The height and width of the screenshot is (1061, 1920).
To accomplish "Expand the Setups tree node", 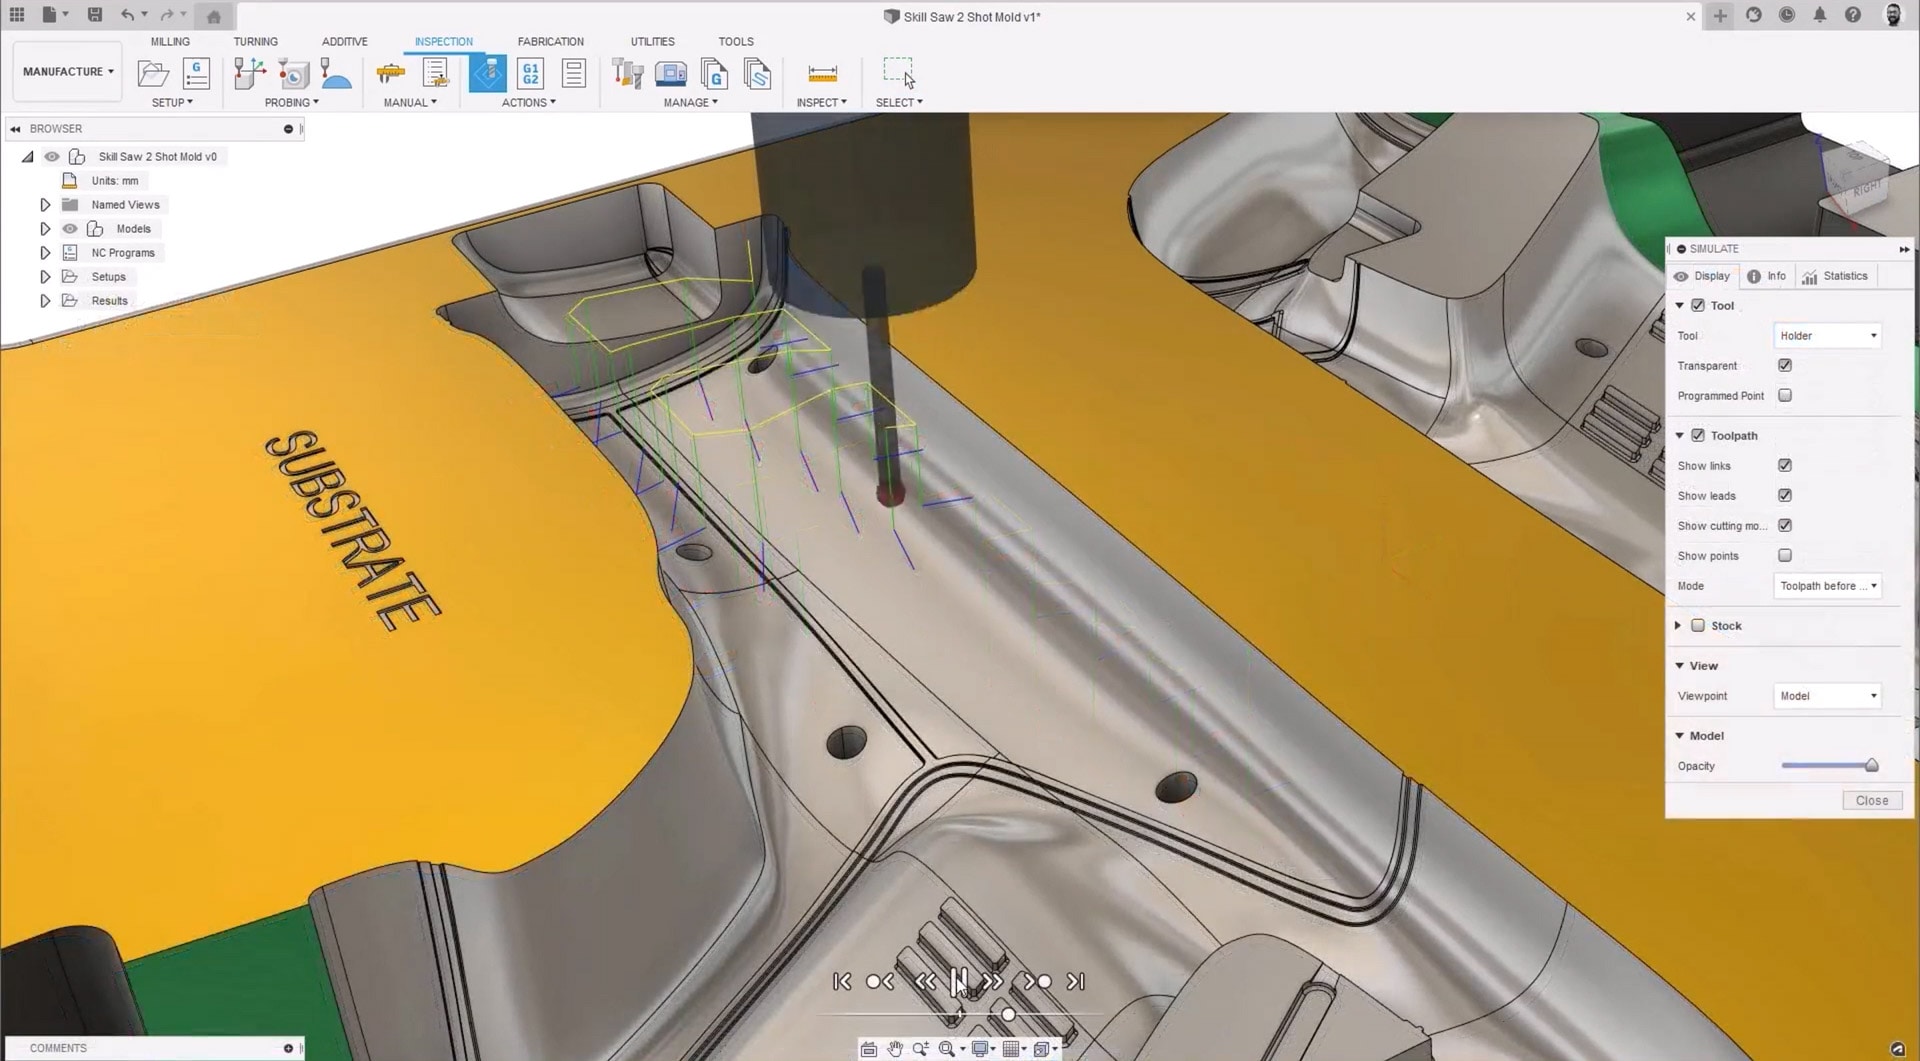I will pos(45,277).
